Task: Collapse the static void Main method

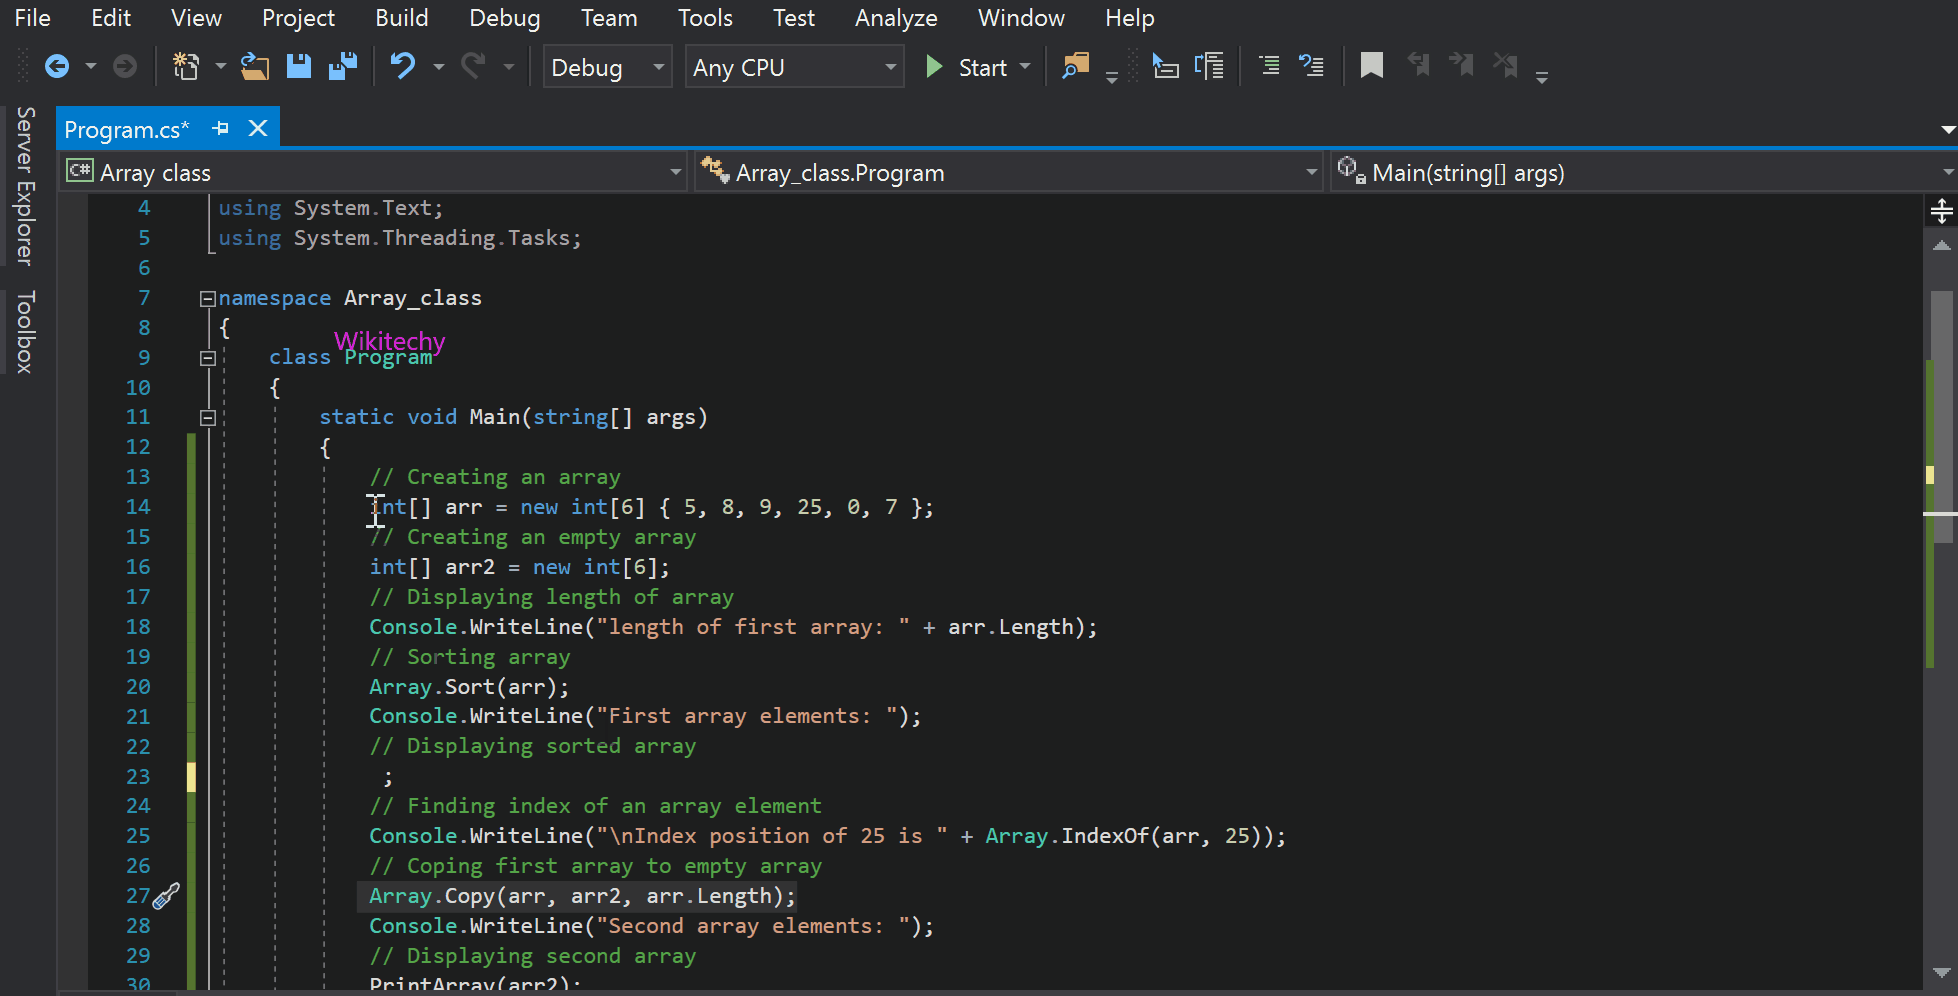Action: click(208, 418)
